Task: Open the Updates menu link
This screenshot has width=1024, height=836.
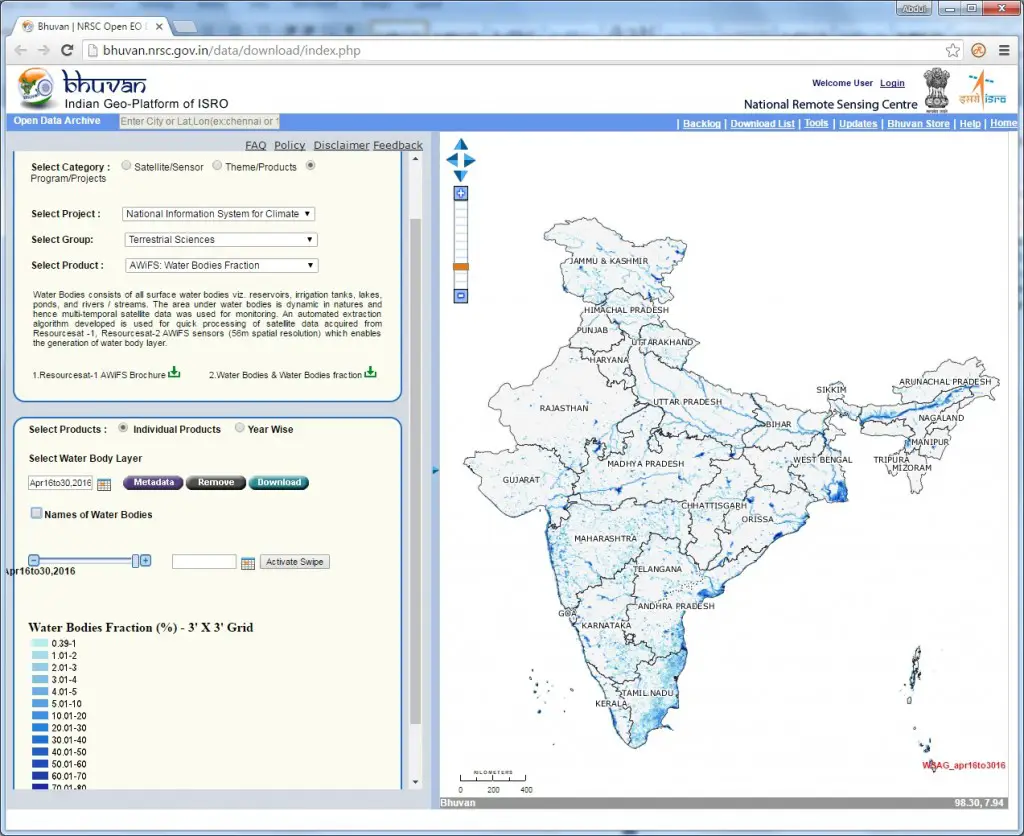Action: coord(857,123)
